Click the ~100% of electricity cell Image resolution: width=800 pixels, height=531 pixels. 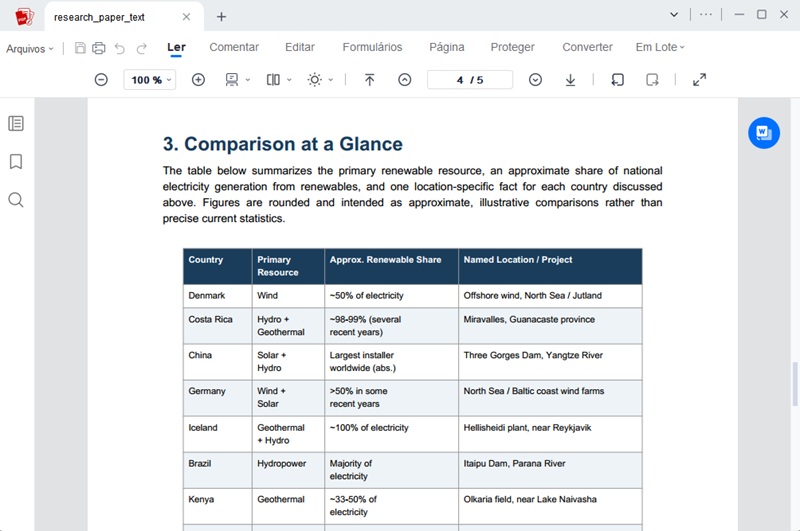pos(391,434)
